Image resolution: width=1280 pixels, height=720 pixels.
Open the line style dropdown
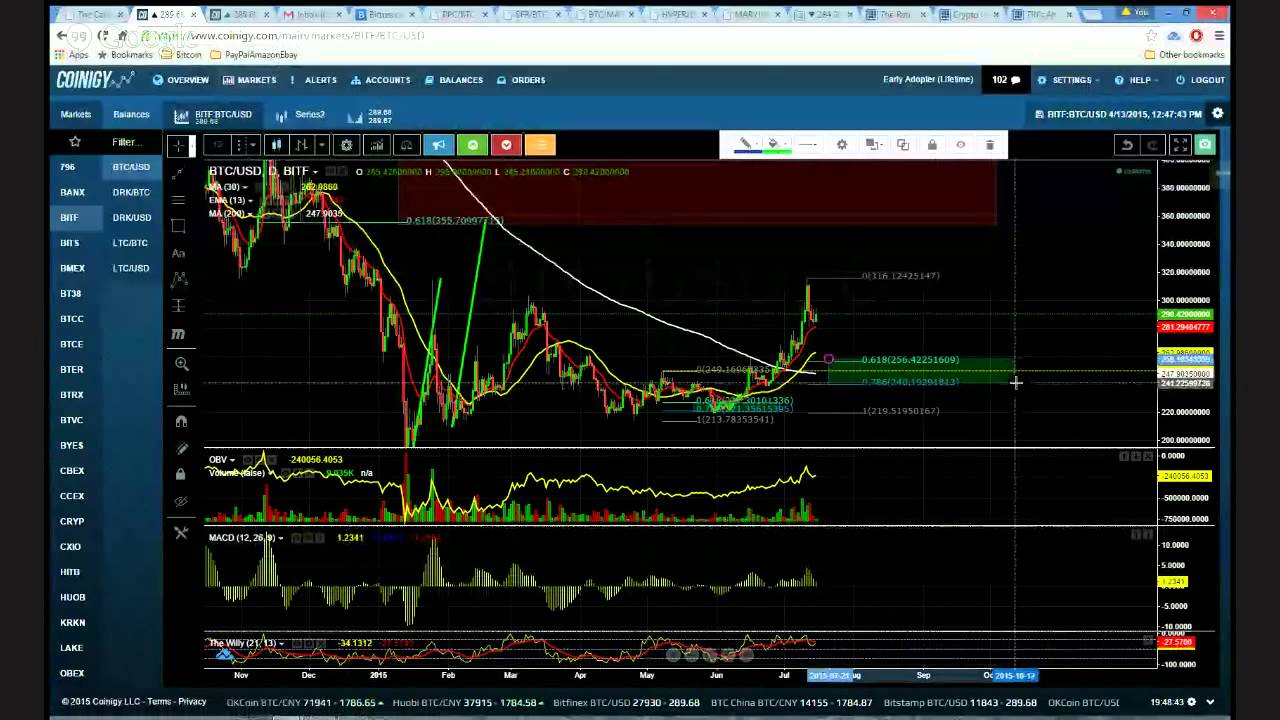click(808, 145)
